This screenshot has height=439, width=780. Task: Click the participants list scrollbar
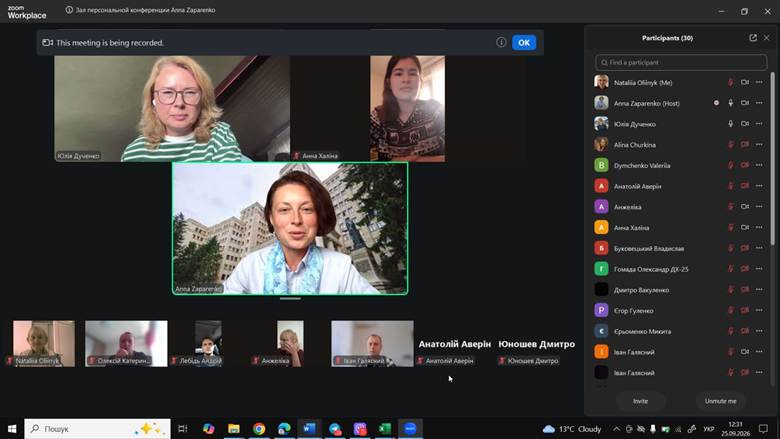point(773,158)
